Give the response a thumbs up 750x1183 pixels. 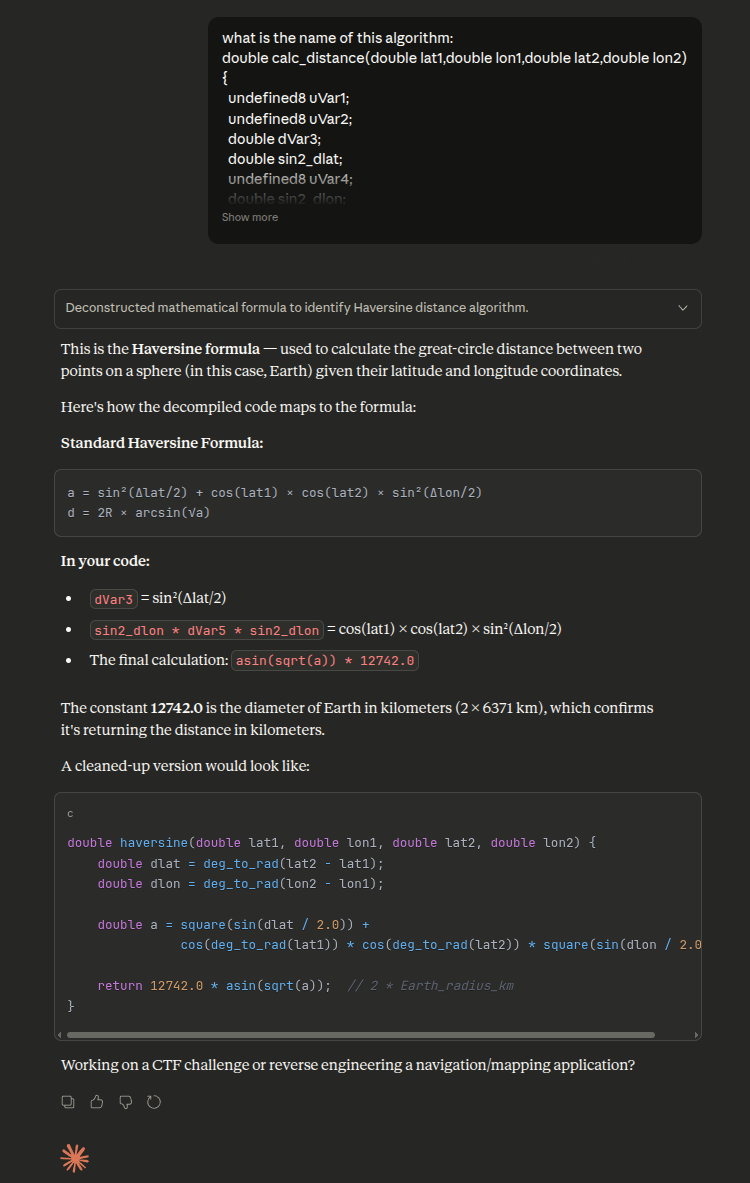(x=97, y=1102)
